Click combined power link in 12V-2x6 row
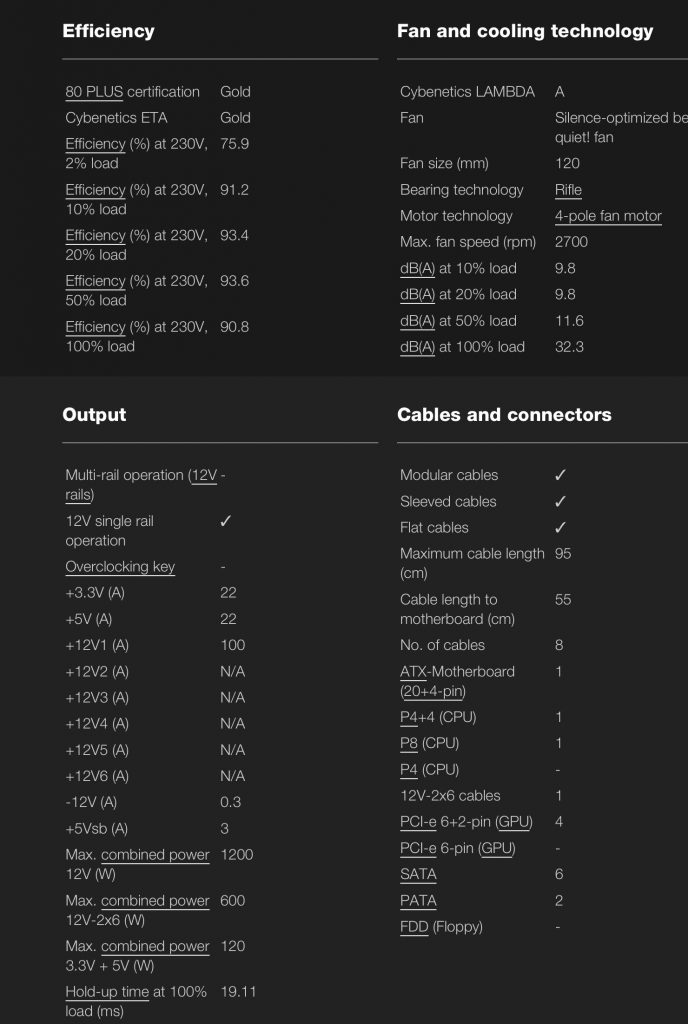The width and height of the screenshot is (688, 1024). click(x=155, y=901)
